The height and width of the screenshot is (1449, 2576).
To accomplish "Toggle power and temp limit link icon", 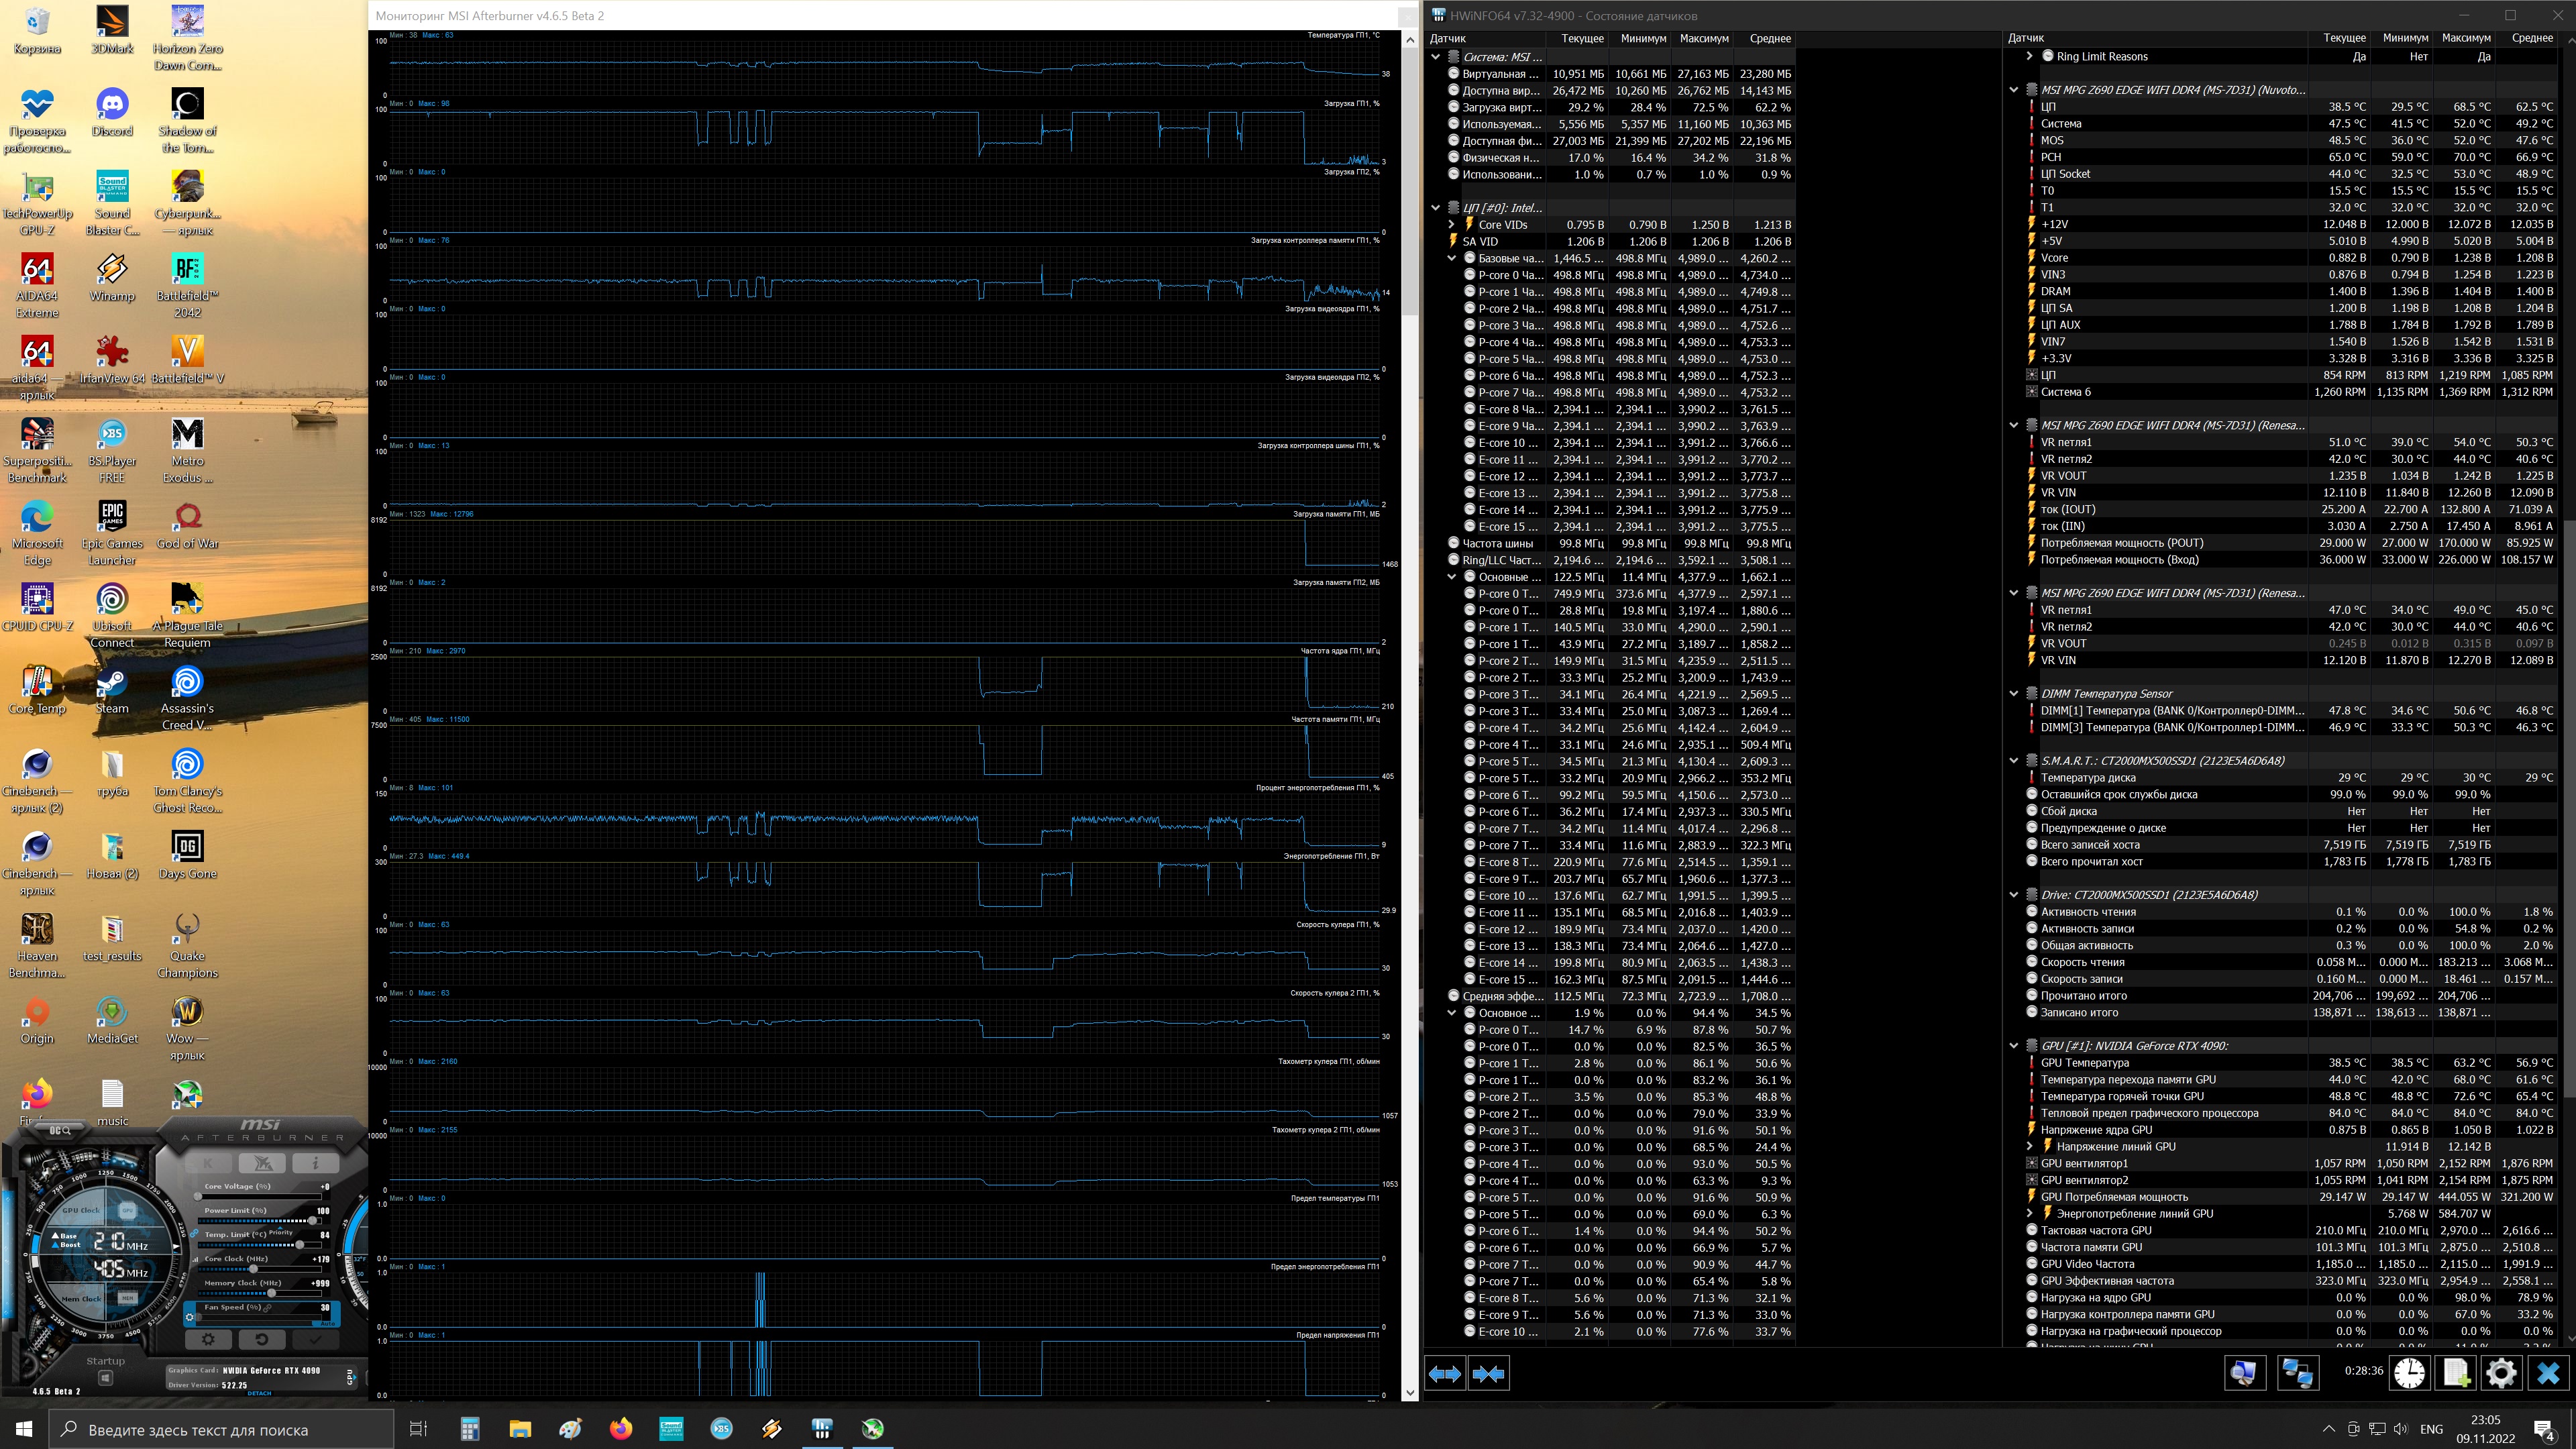I will click(194, 1233).
